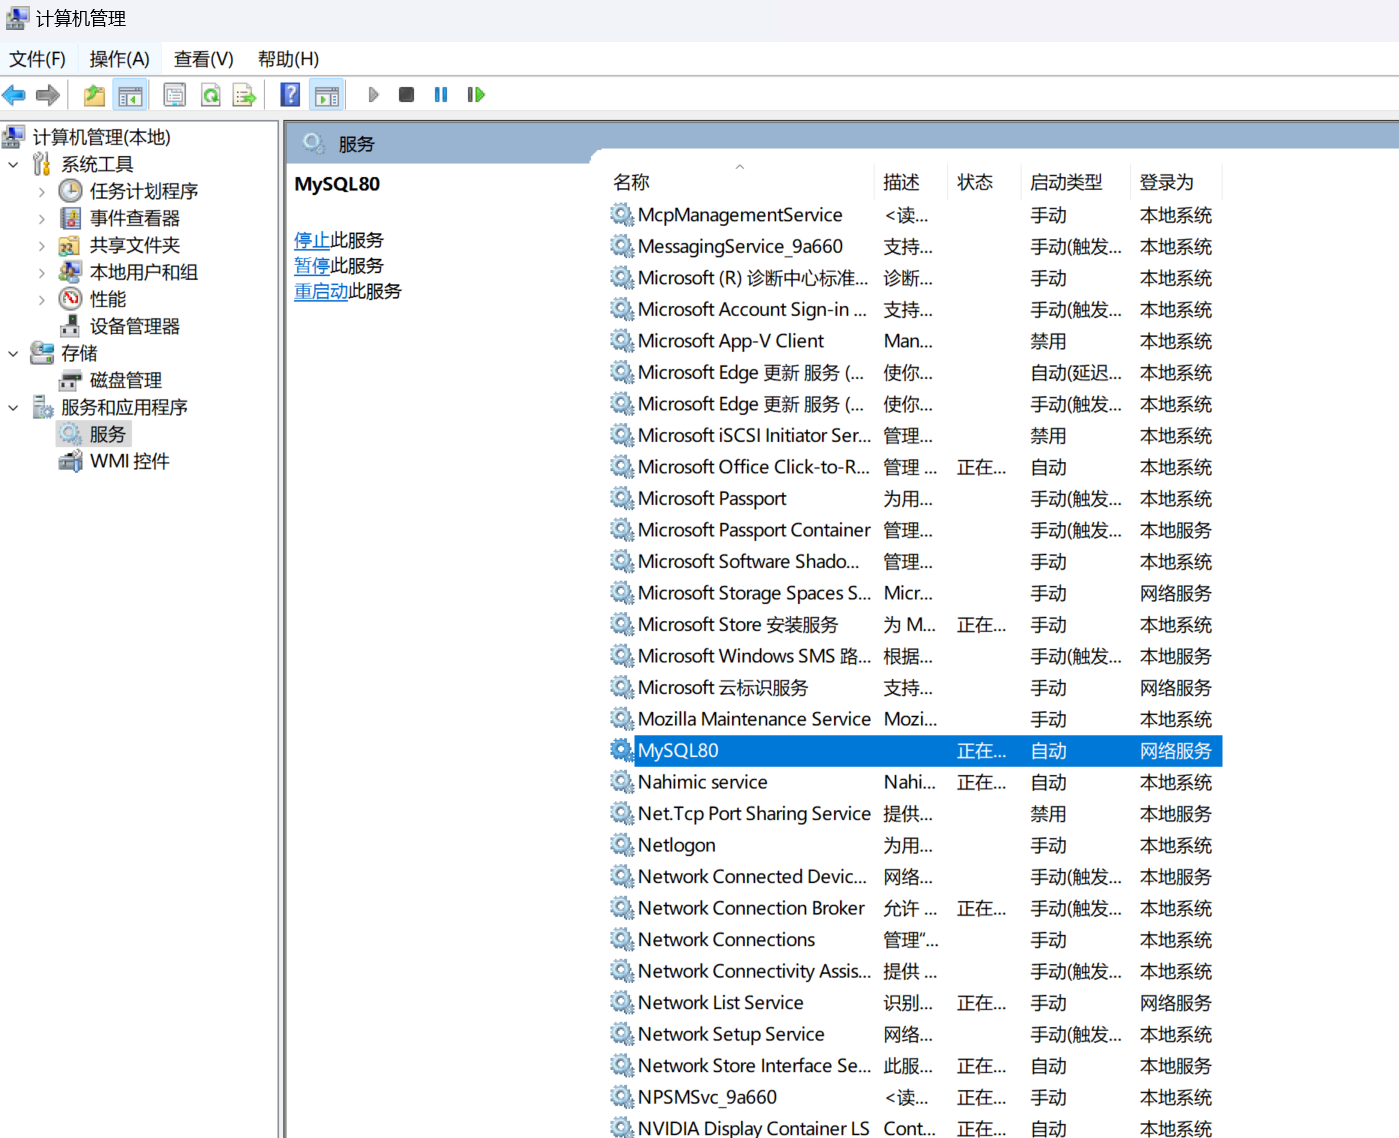
Task: Click the Refresh toolbar icon
Action: 210,95
